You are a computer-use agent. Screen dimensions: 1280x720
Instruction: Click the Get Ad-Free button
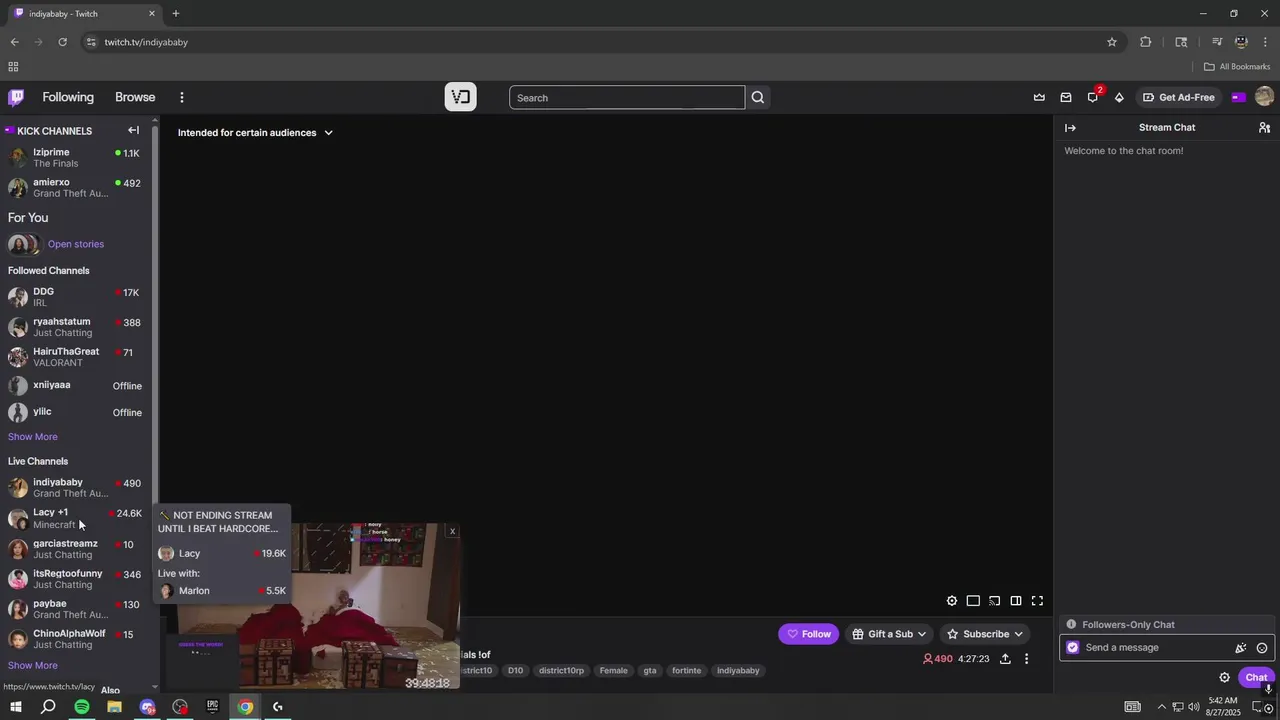(x=1179, y=97)
